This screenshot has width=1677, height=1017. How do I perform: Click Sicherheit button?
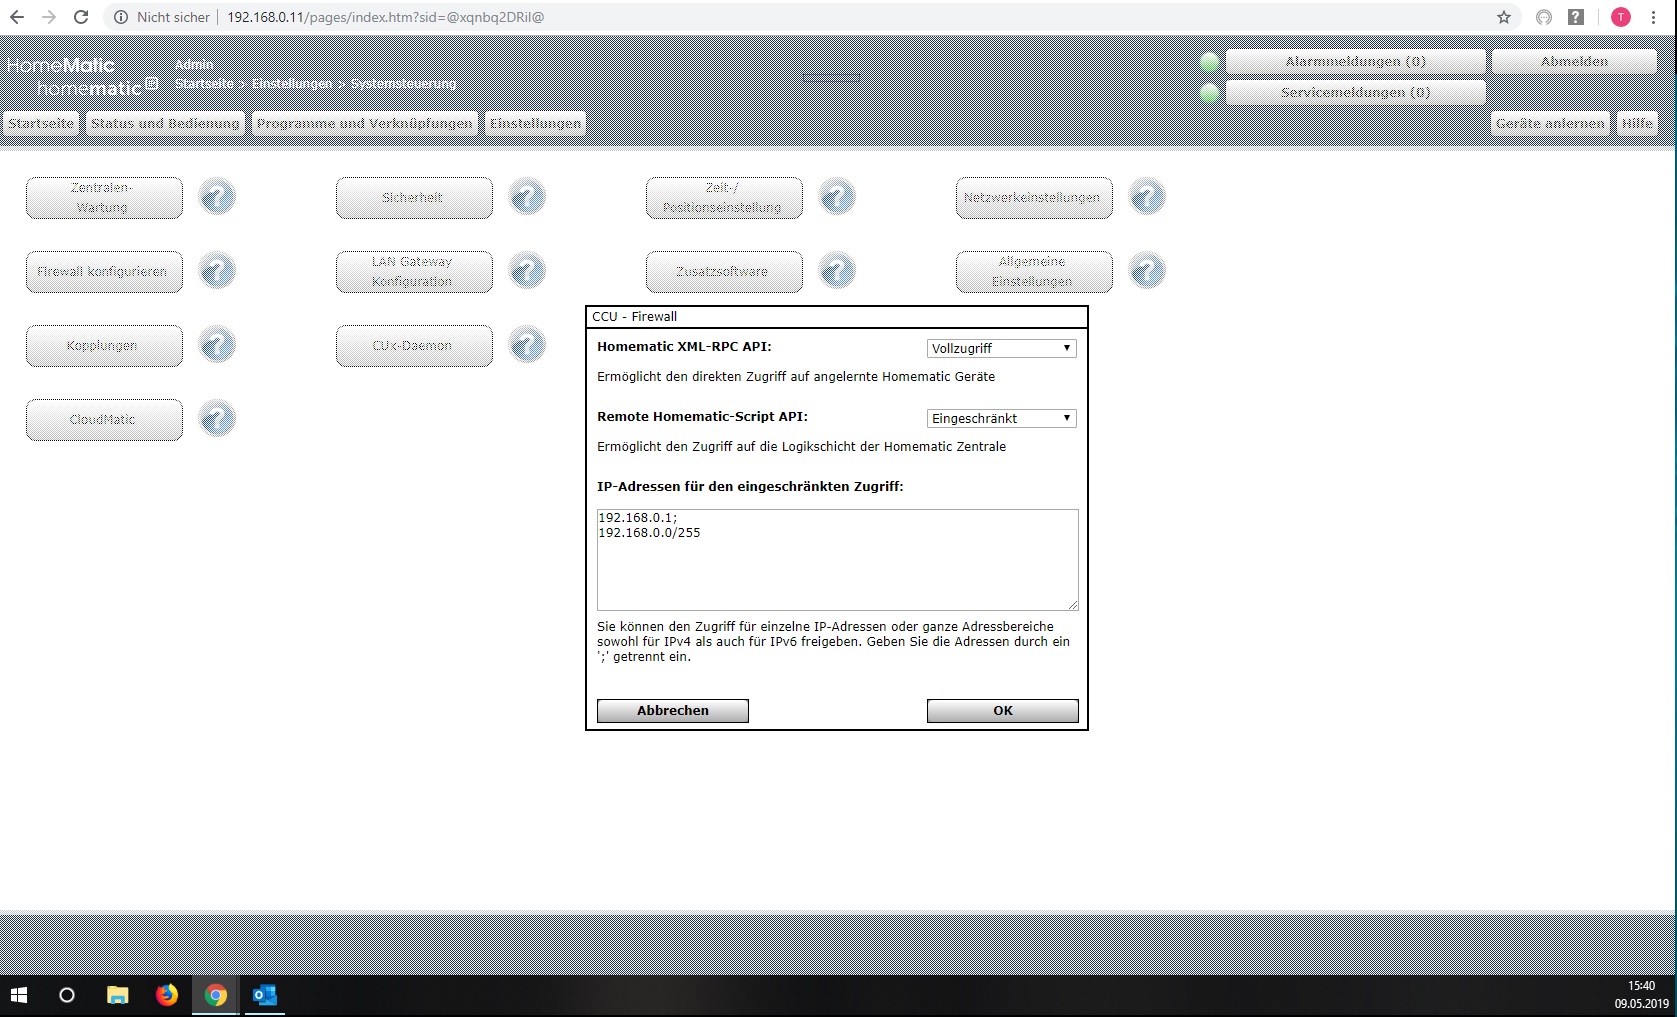(x=414, y=197)
